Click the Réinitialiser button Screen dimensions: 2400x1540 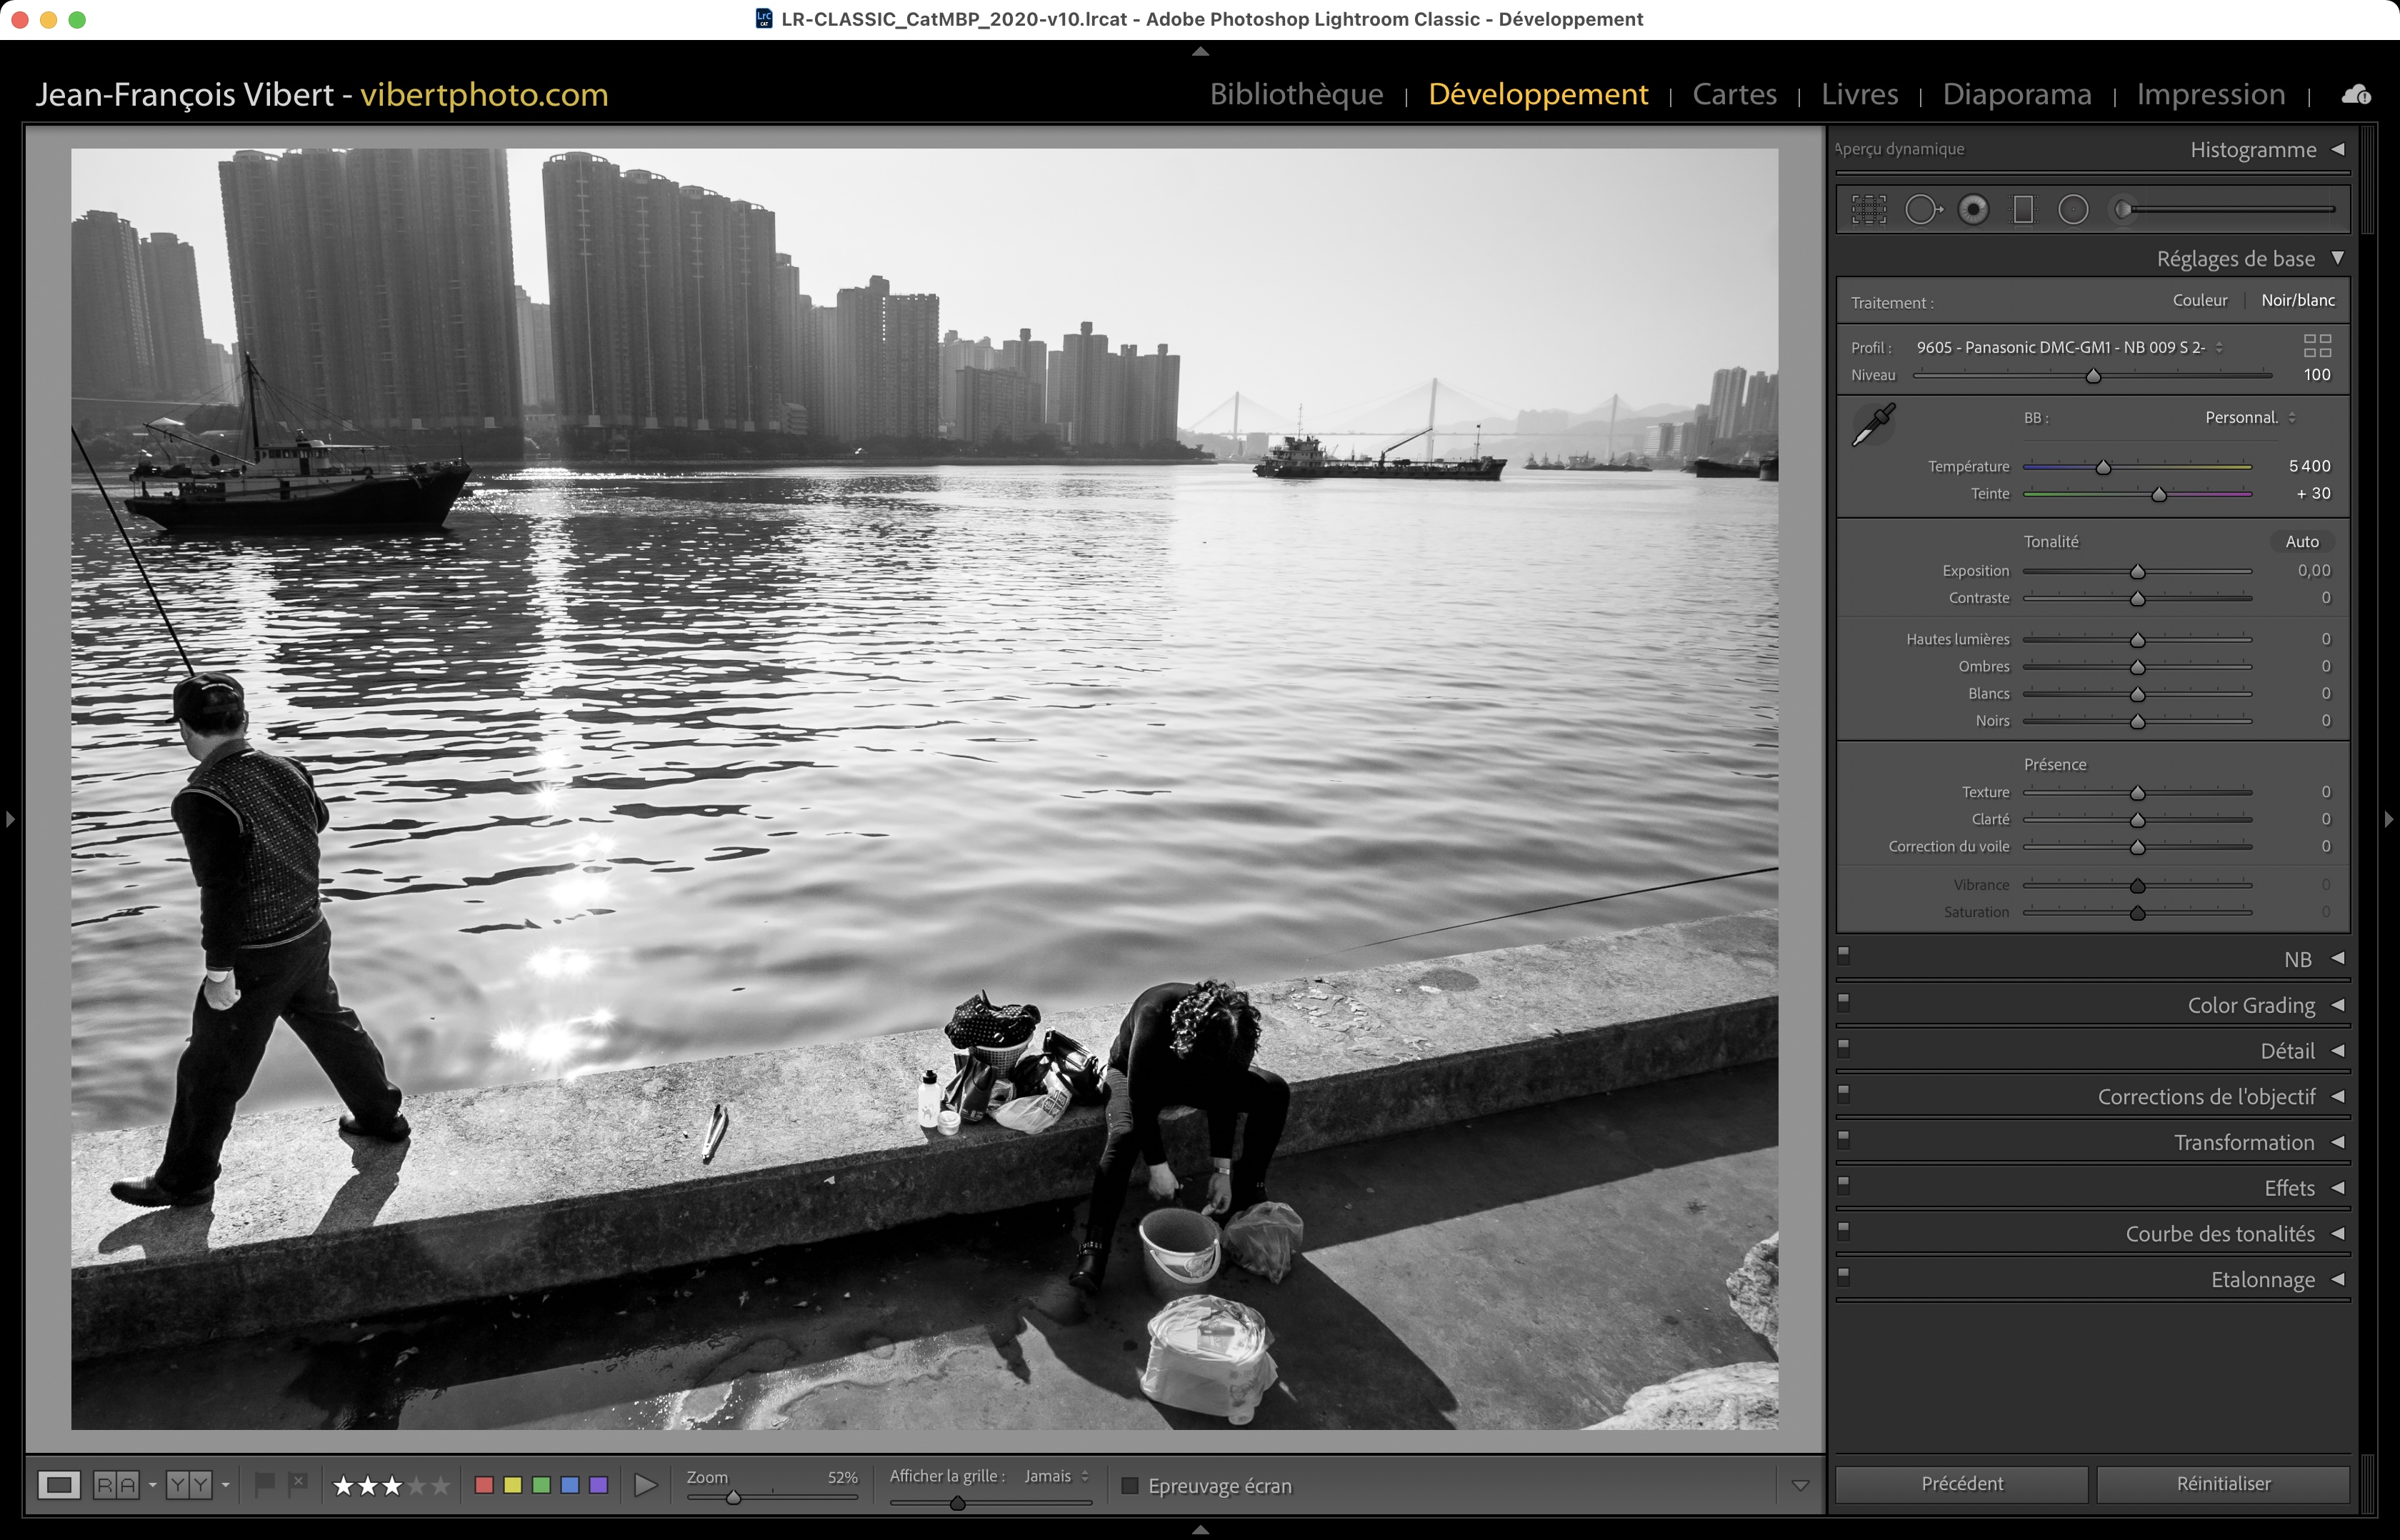pos(2222,1484)
